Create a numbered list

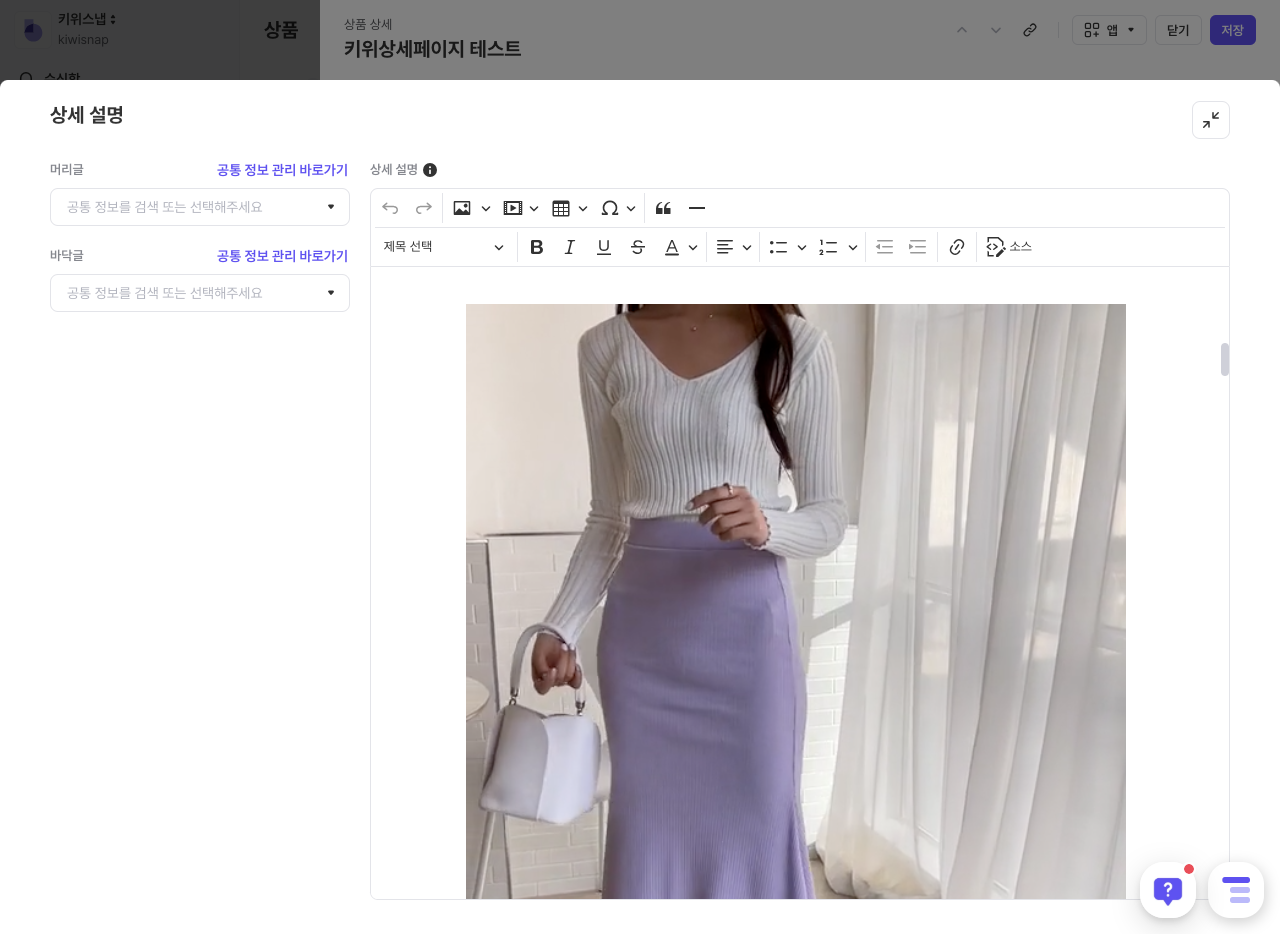(x=828, y=247)
